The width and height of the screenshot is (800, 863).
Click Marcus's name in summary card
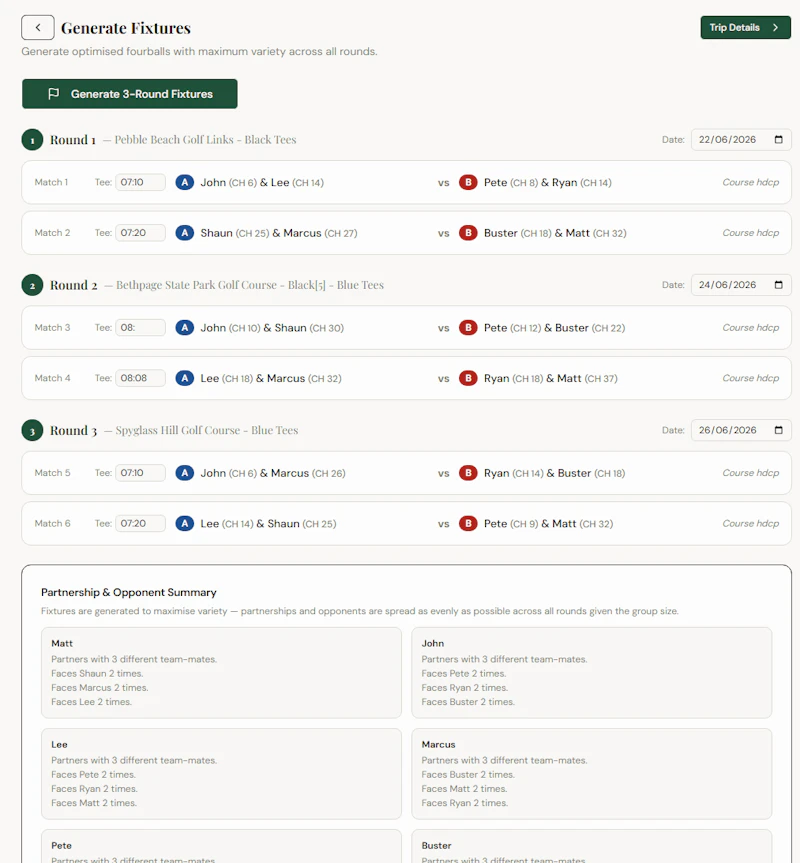(439, 745)
